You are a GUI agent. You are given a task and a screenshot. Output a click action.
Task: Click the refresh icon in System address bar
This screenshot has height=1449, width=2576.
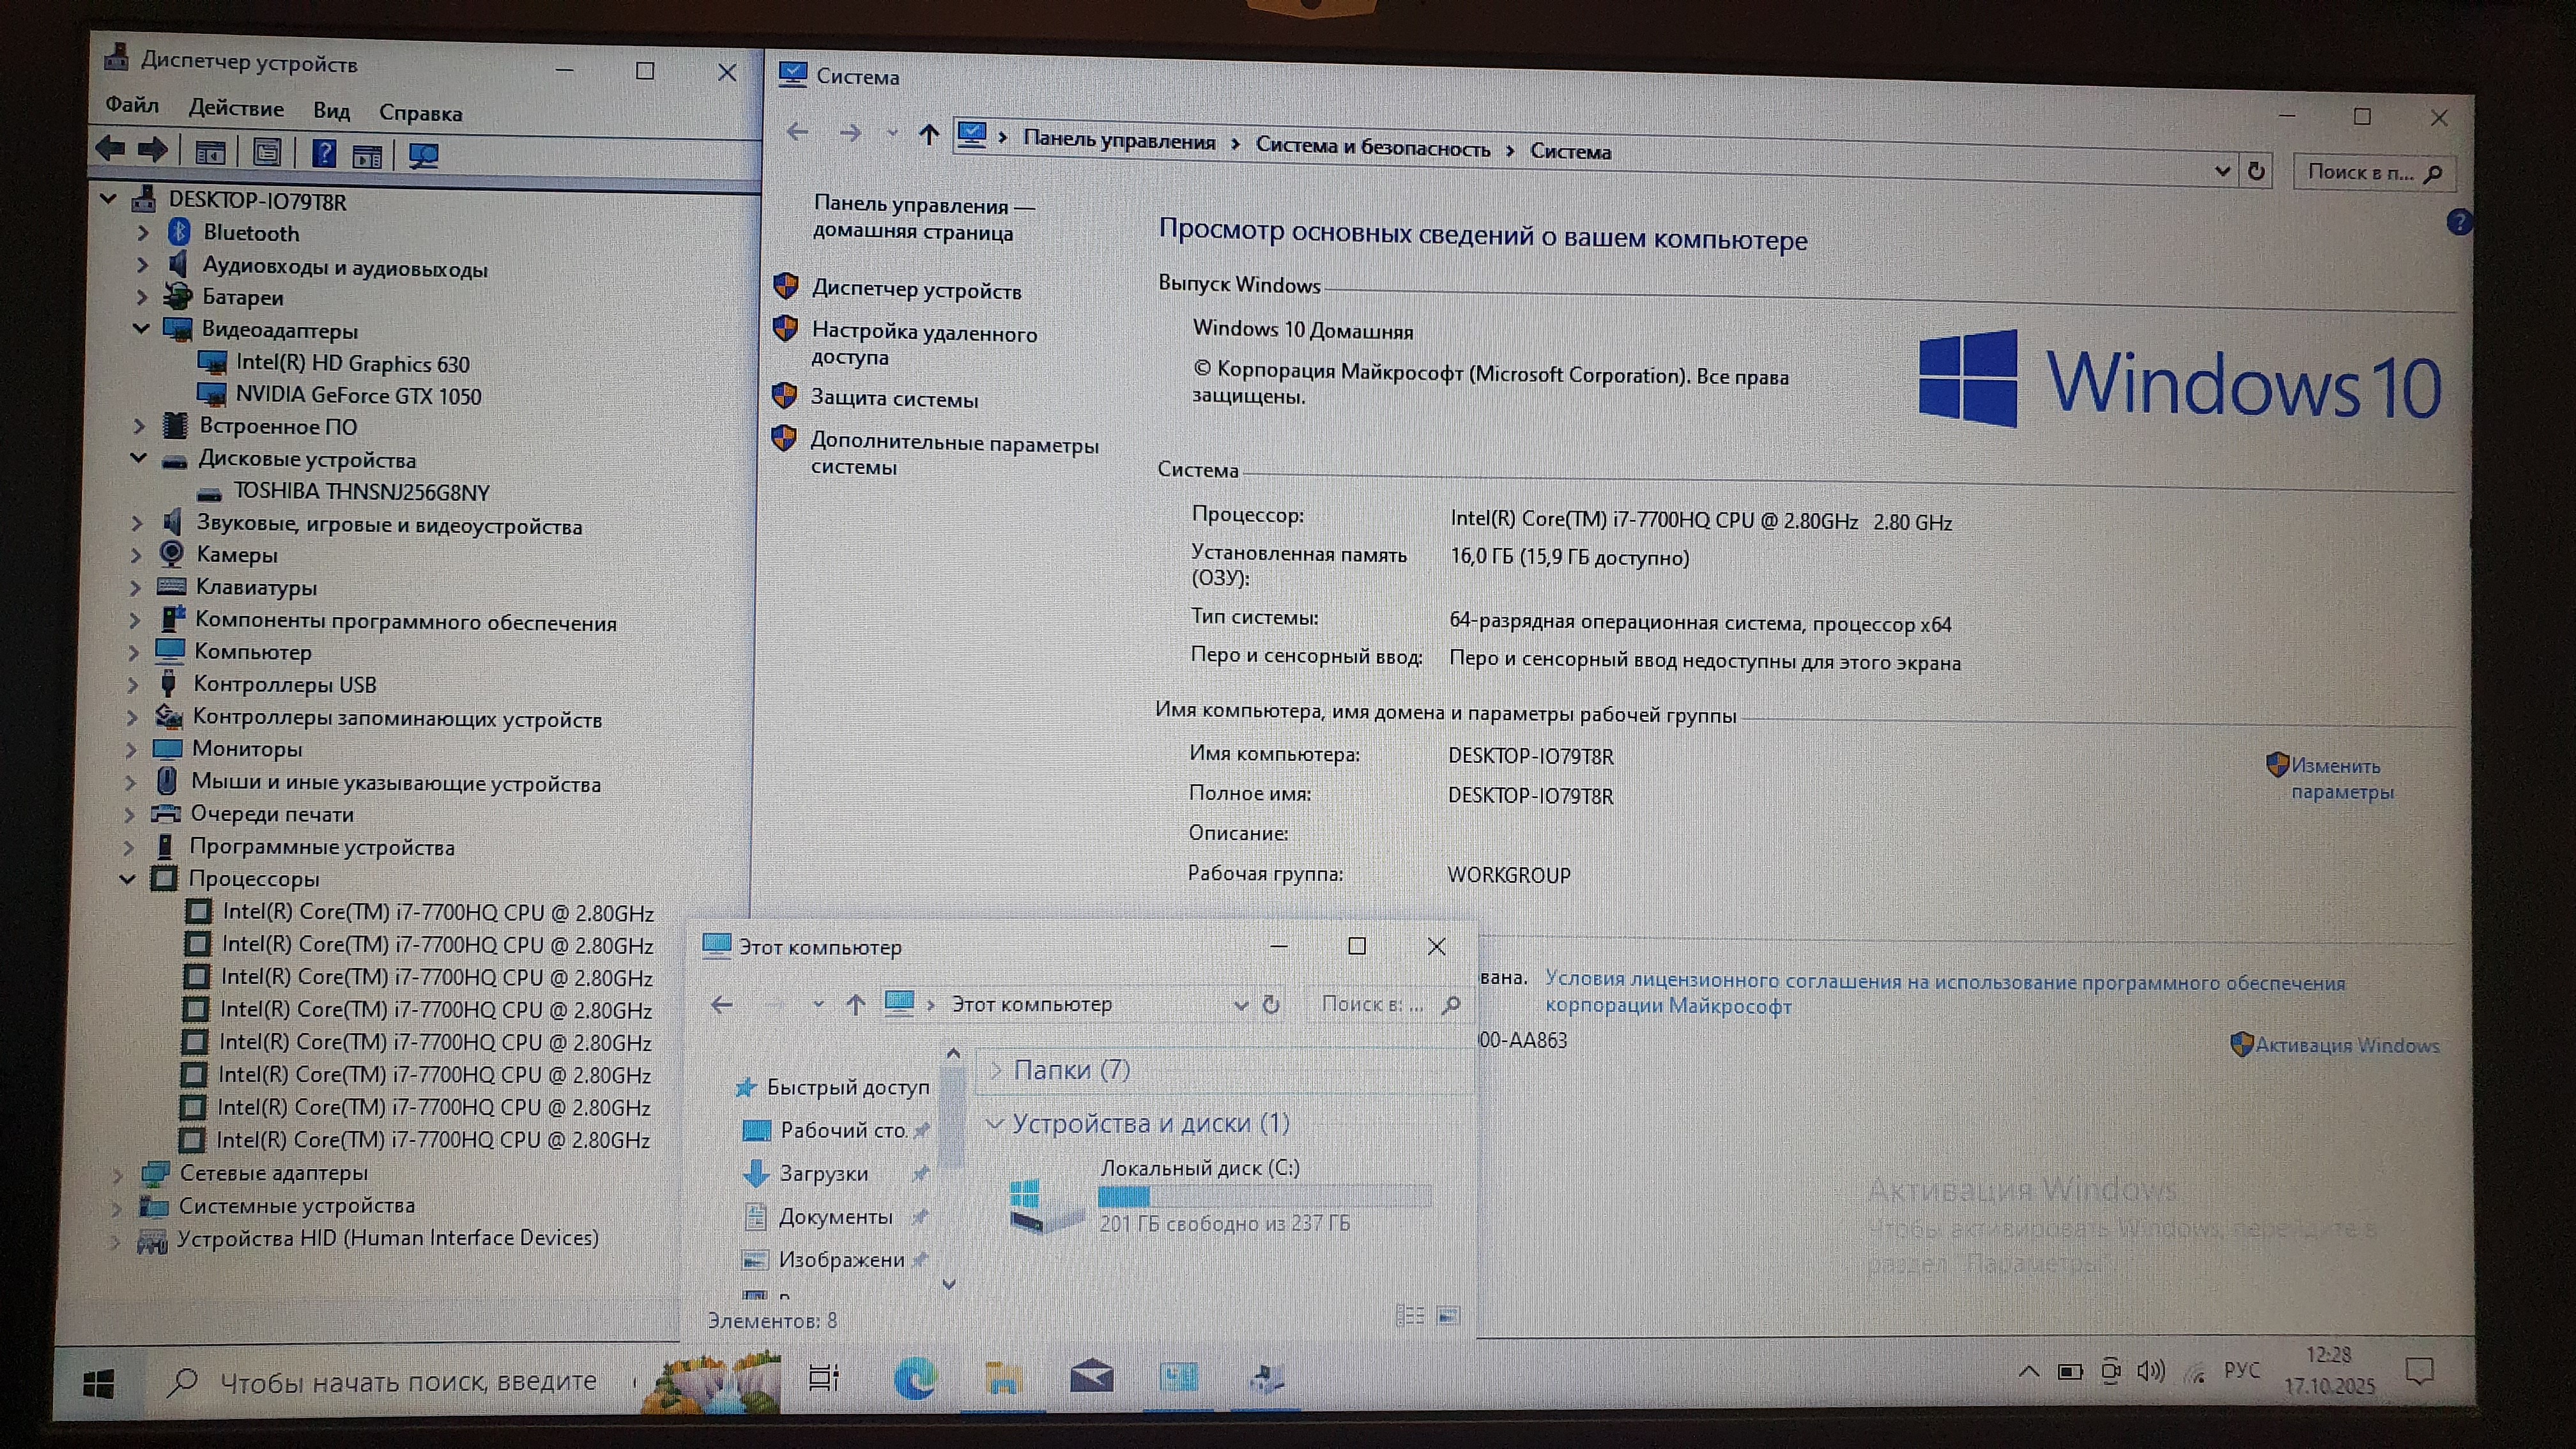pyautogui.click(x=2256, y=171)
